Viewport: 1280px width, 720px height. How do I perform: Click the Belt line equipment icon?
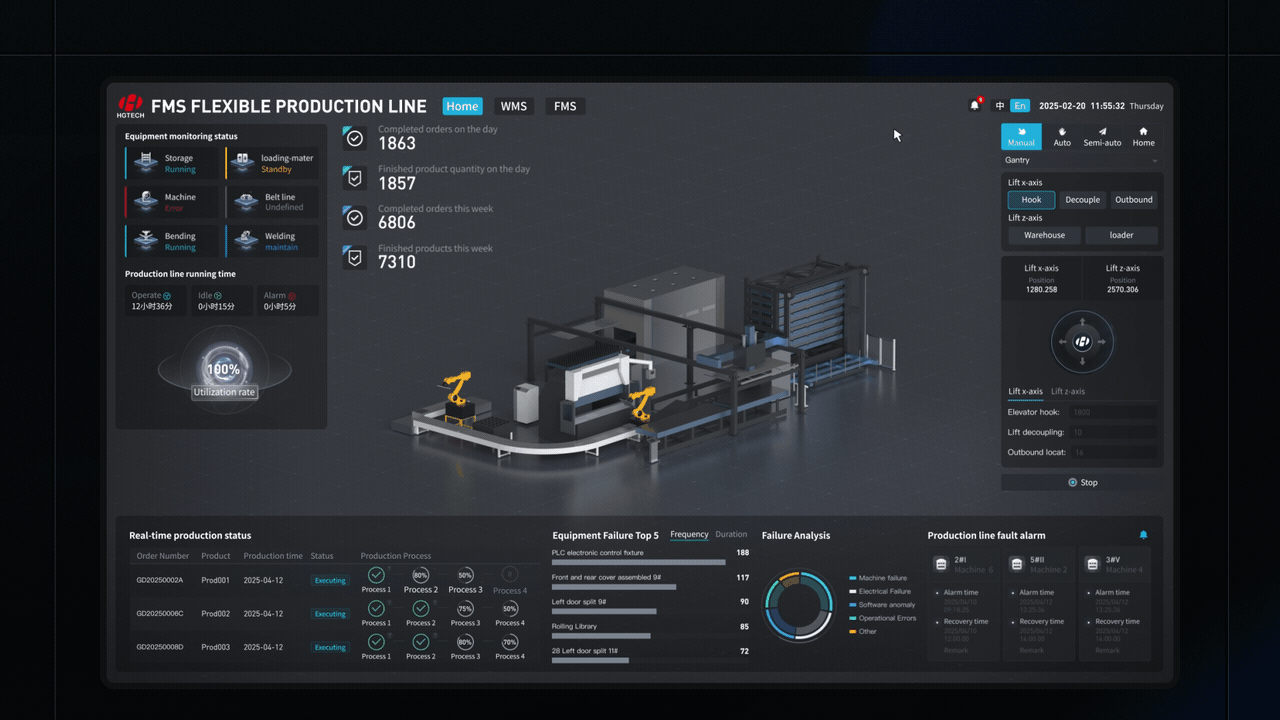point(245,202)
